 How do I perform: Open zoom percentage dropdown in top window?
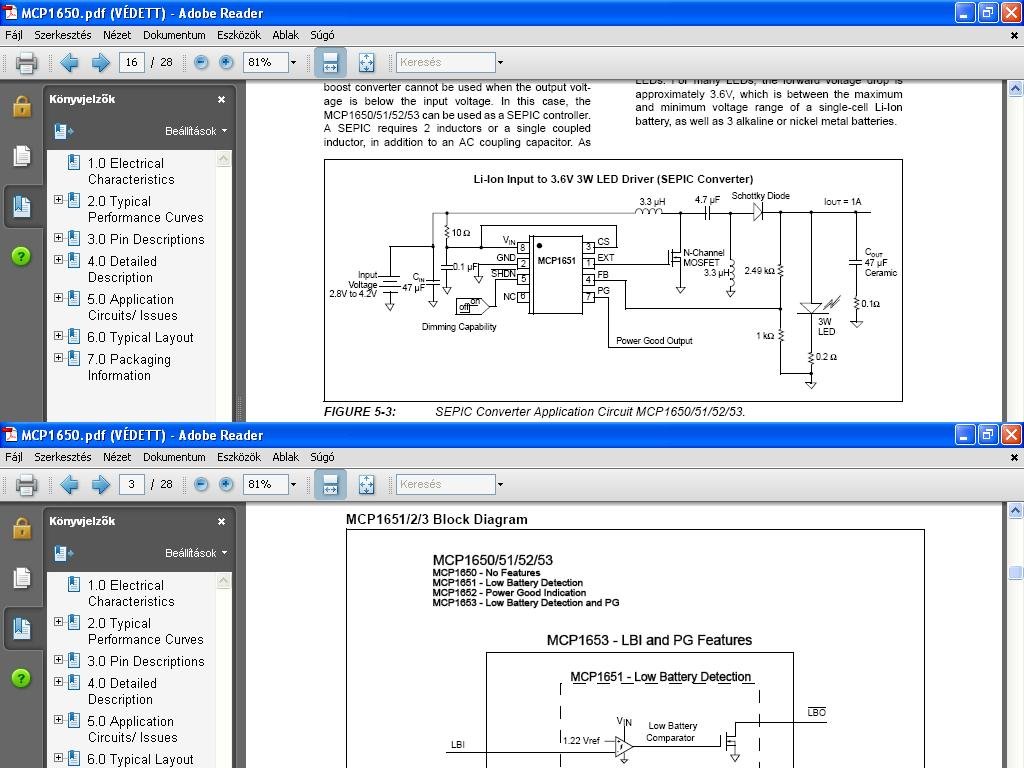click(293, 63)
